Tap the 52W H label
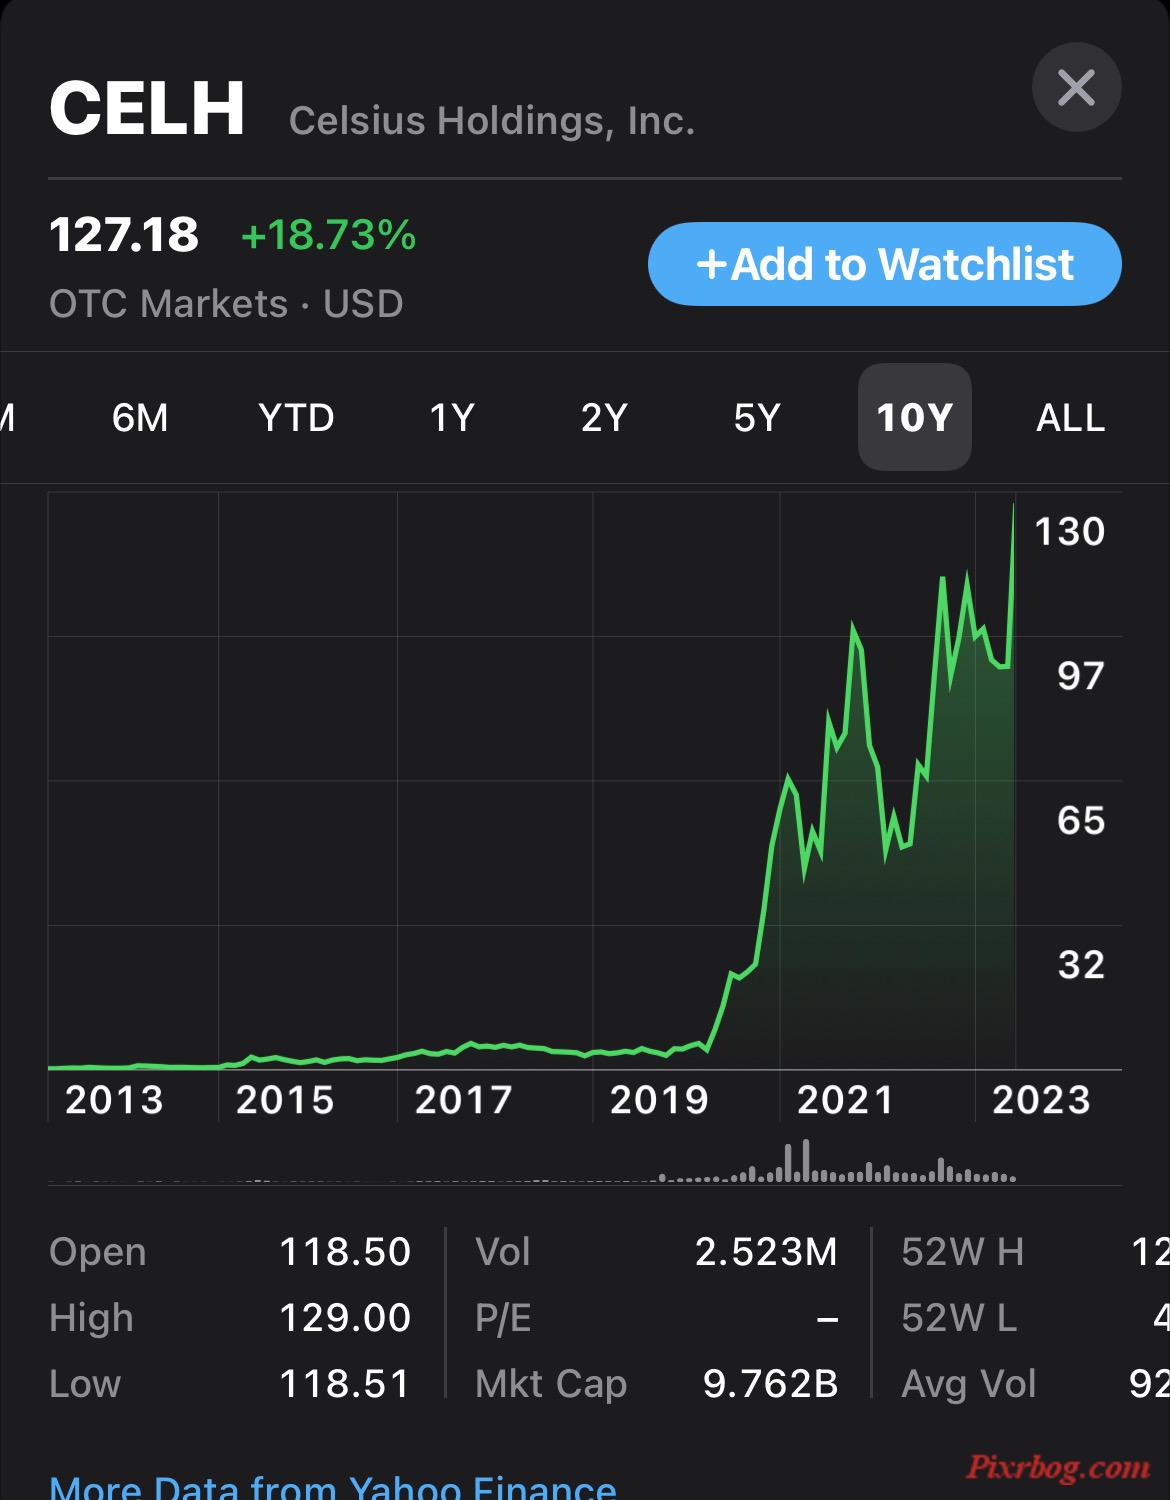The height and width of the screenshot is (1500, 1170). click(x=962, y=1252)
